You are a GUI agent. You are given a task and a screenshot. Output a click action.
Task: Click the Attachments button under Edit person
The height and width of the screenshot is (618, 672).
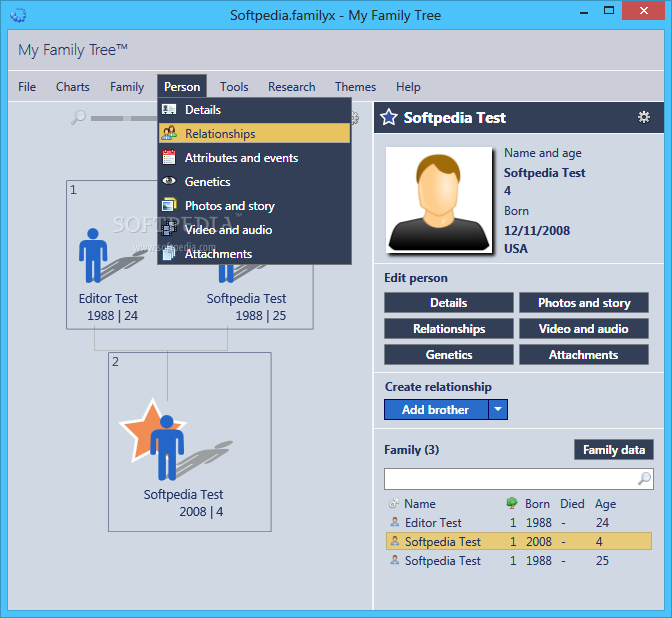(x=584, y=354)
